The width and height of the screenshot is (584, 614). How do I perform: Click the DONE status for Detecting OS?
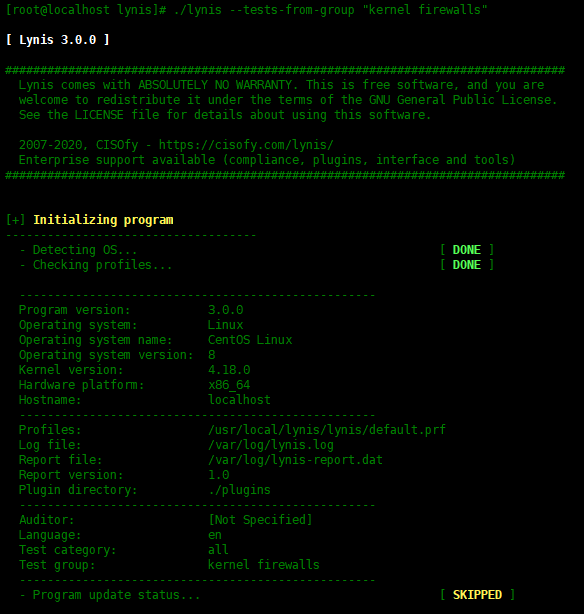[466, 250]
